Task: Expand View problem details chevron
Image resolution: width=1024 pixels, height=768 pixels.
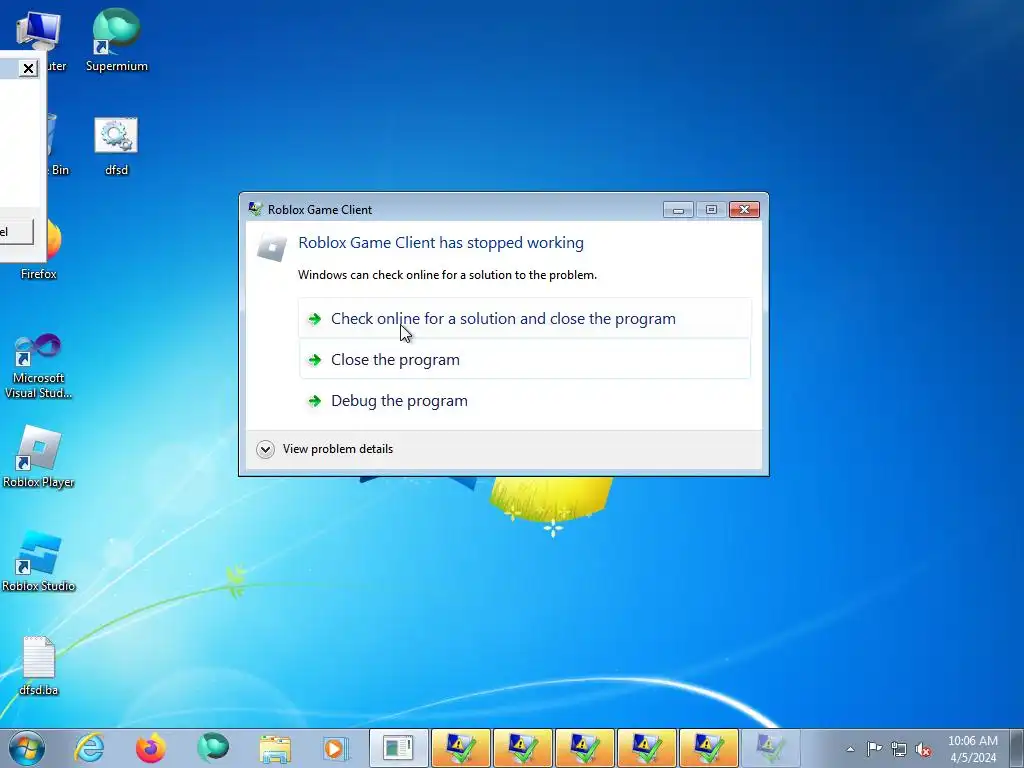Action: point(265,449)
